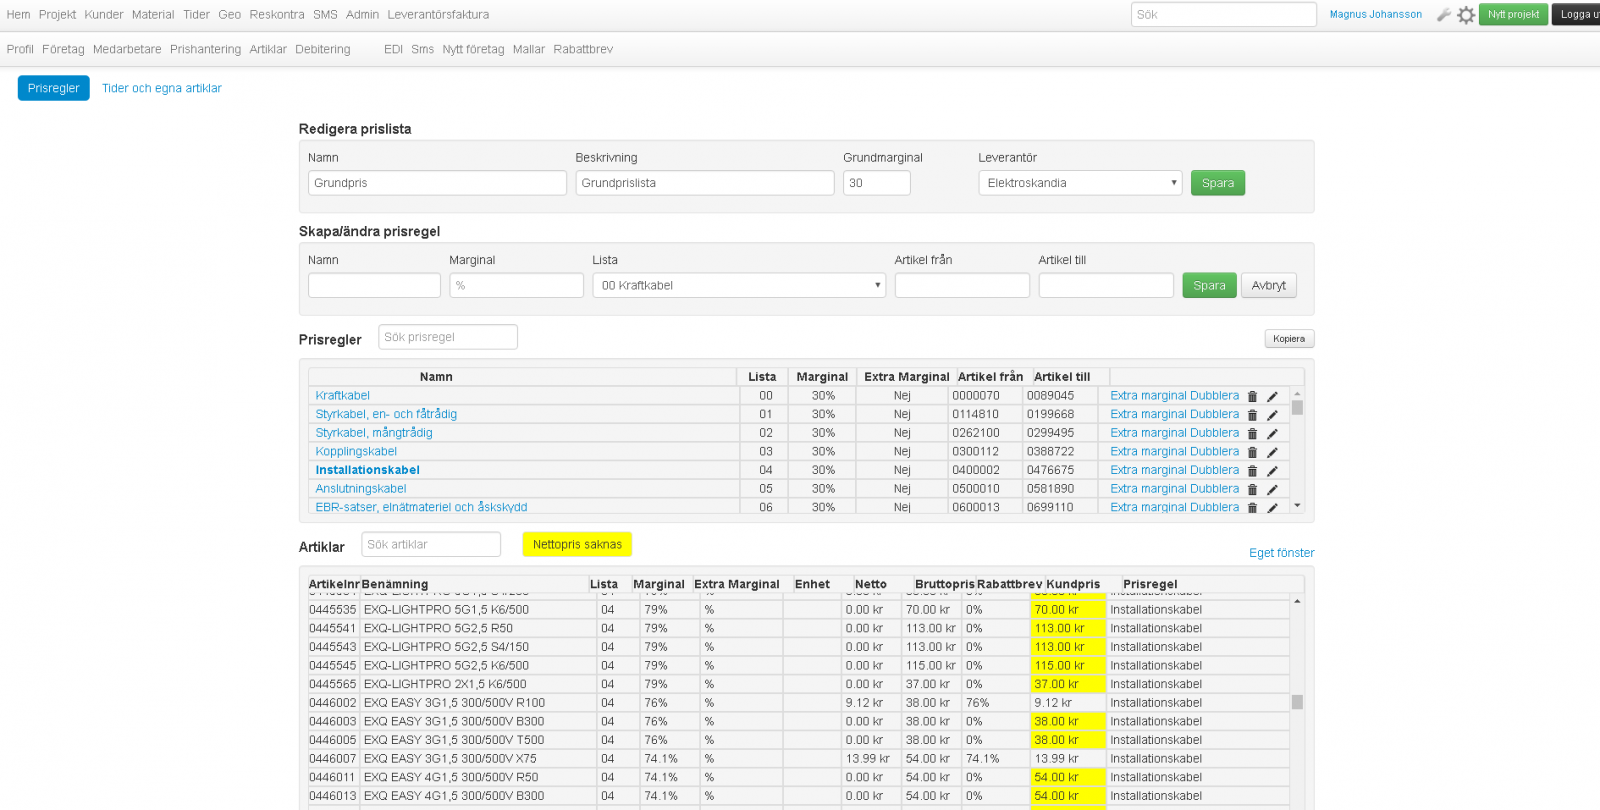Edit the Styrkabel, mångtrådig rule with pencil
Image resolution: width=1600 pixels, height=810 pixels.
[1273, 433]
